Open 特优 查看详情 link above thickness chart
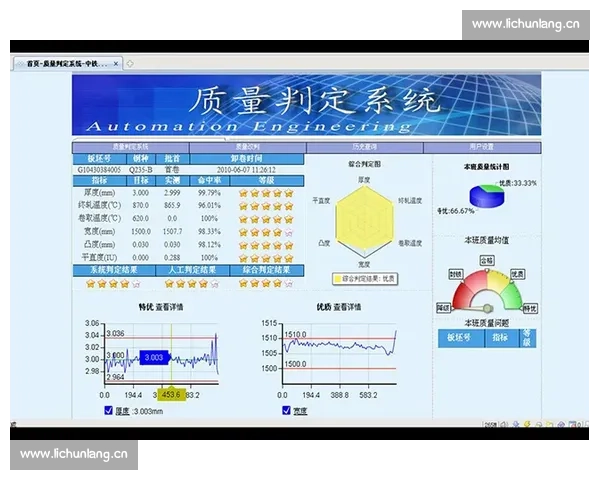 [x=161, y=307]
